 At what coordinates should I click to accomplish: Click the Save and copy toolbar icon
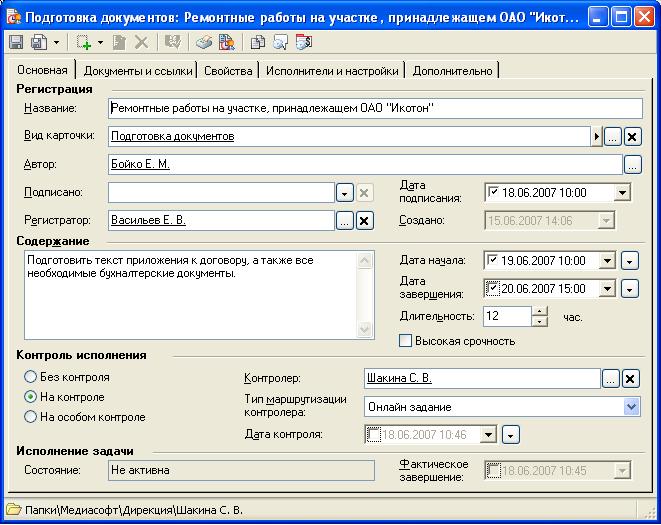click(39, 43)
